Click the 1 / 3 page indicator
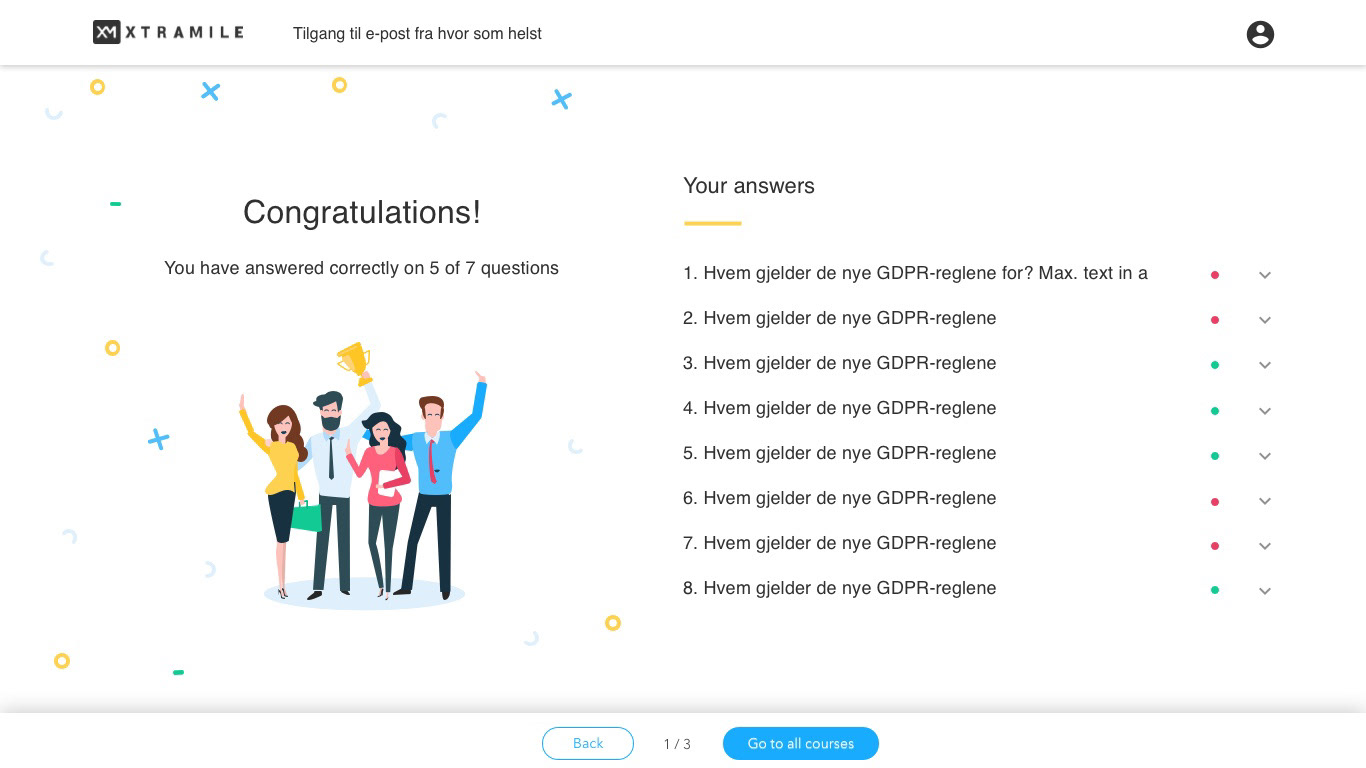Viewport: 1366px width, 768px height. point(677,744)
